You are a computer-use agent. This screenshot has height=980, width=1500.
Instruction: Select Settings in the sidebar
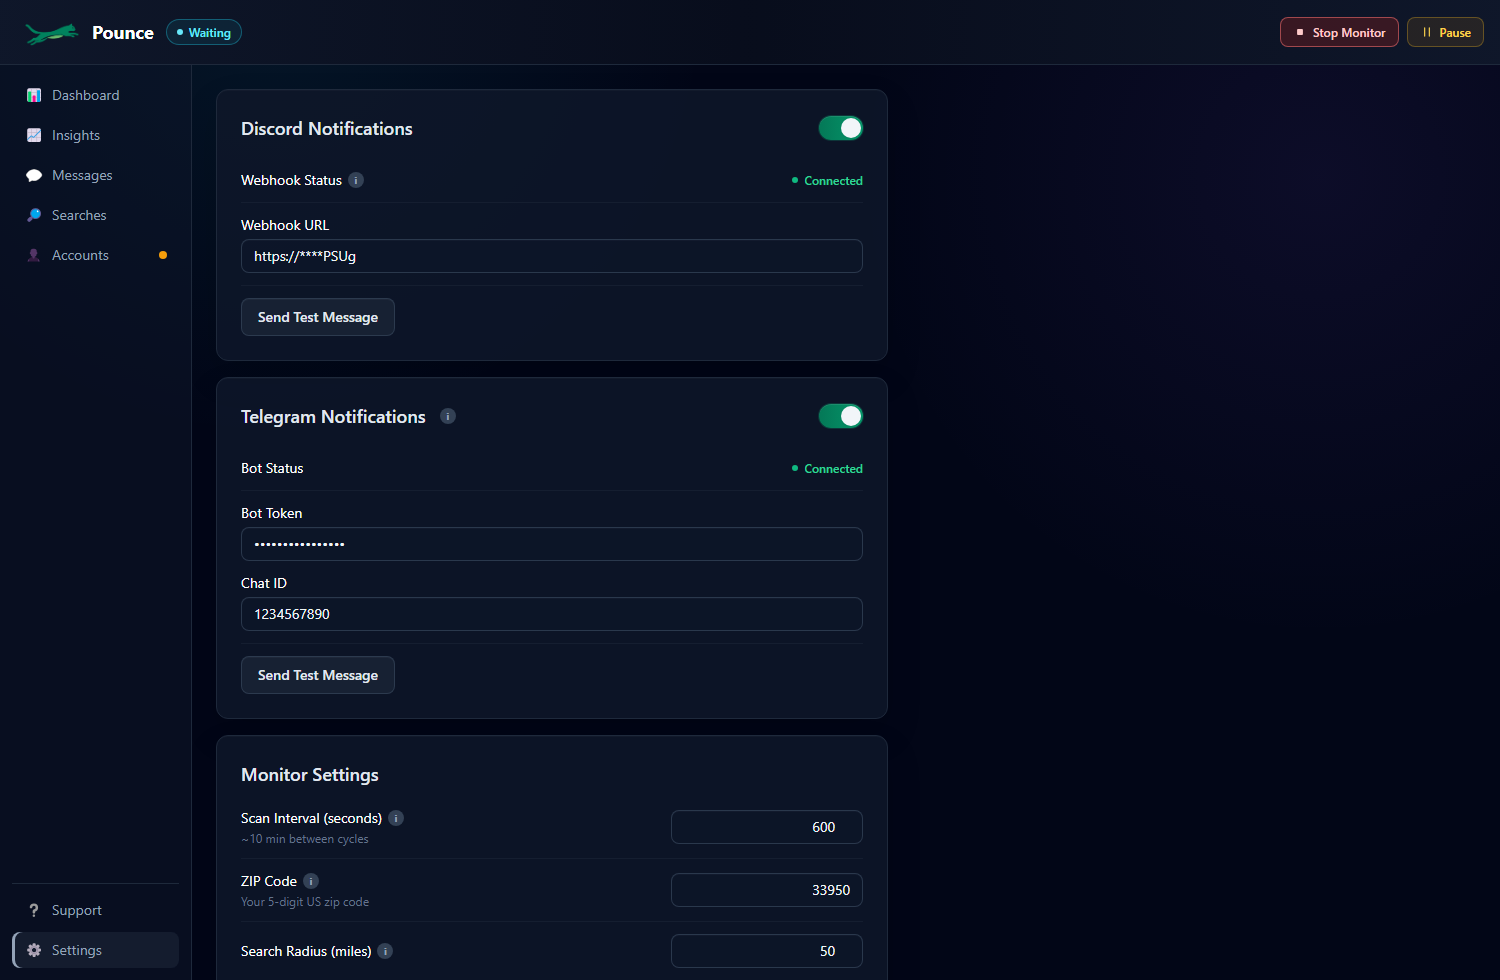click(x=95, y=950)
